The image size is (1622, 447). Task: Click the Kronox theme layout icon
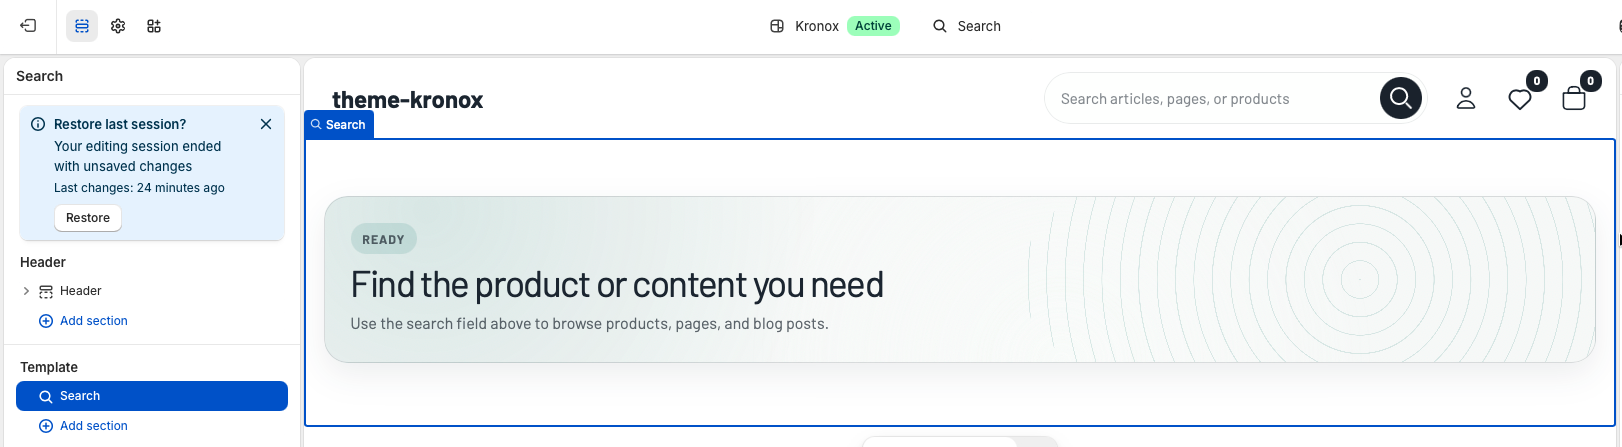pyautogui.click(x=777, y=26)
